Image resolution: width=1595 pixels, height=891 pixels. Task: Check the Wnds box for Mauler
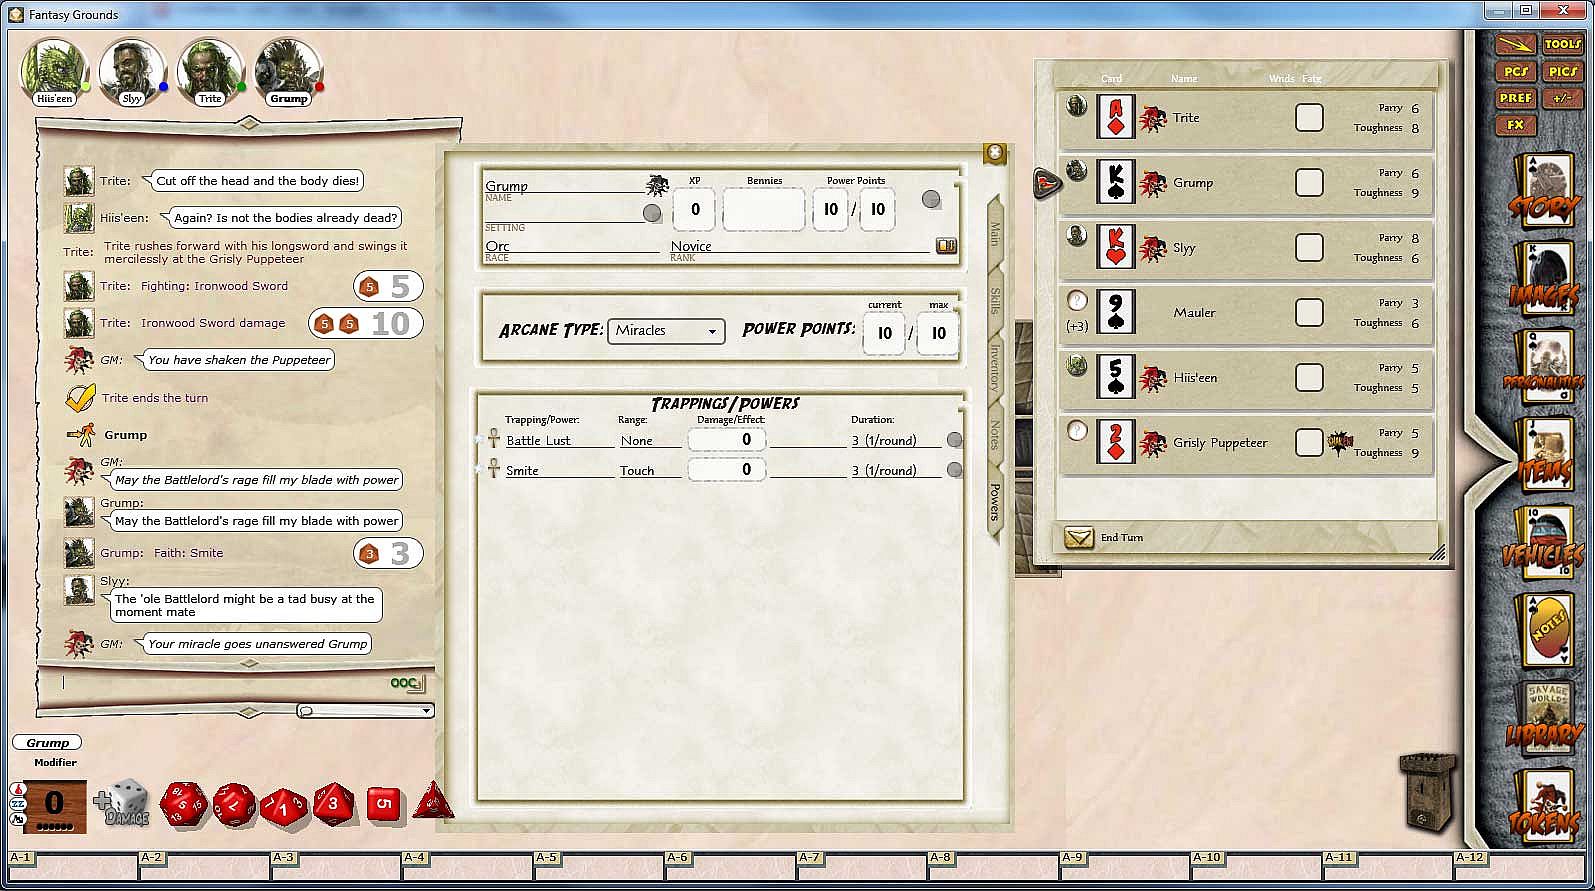(1308, 313)
